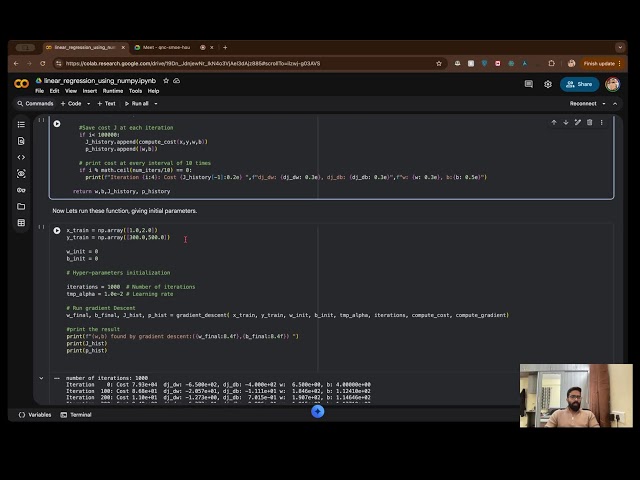
Task: Expand the Code dropdown arrow
Action: tap(89, 104)
